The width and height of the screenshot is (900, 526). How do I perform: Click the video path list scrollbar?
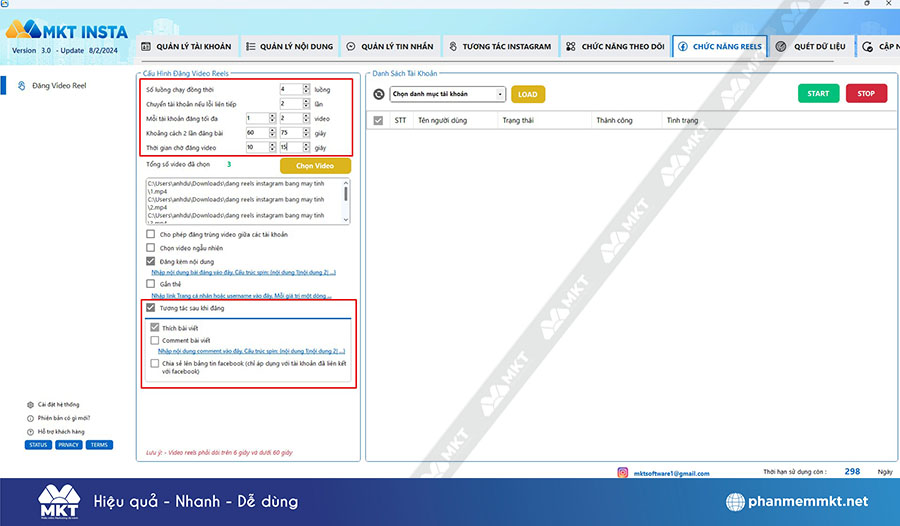click(346, 201)
